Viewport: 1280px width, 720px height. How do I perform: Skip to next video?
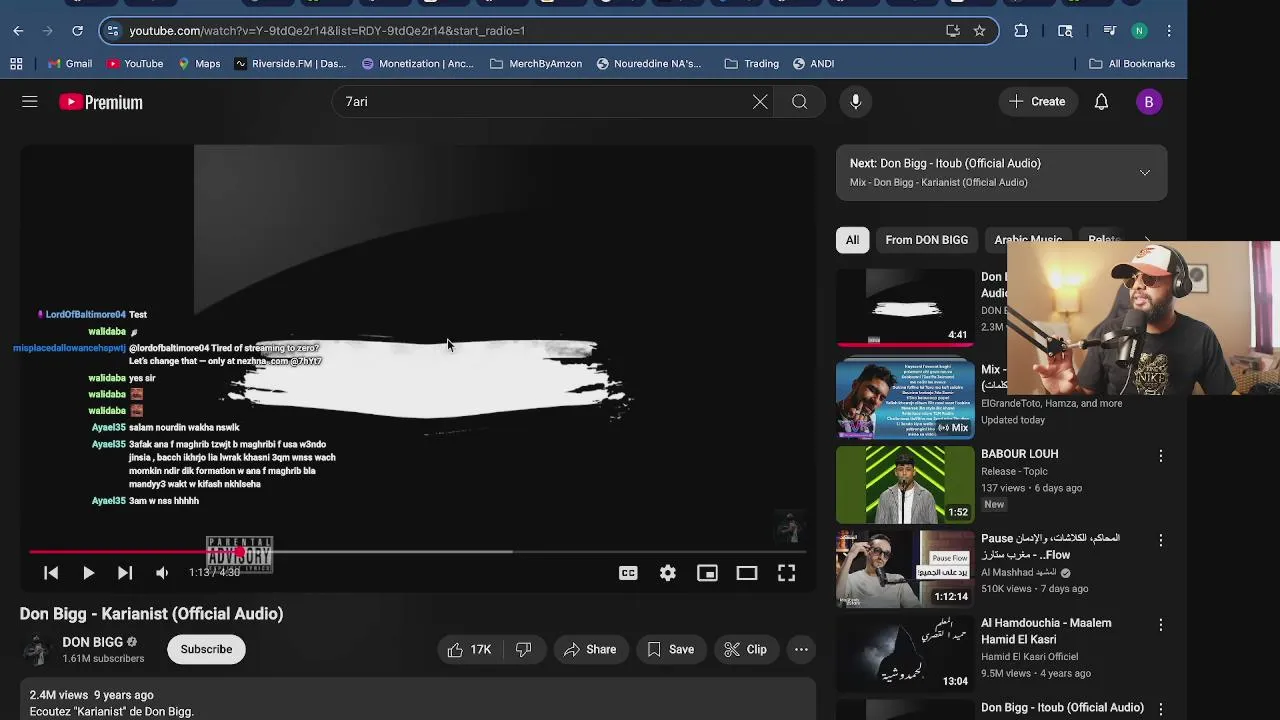[125, 573]
